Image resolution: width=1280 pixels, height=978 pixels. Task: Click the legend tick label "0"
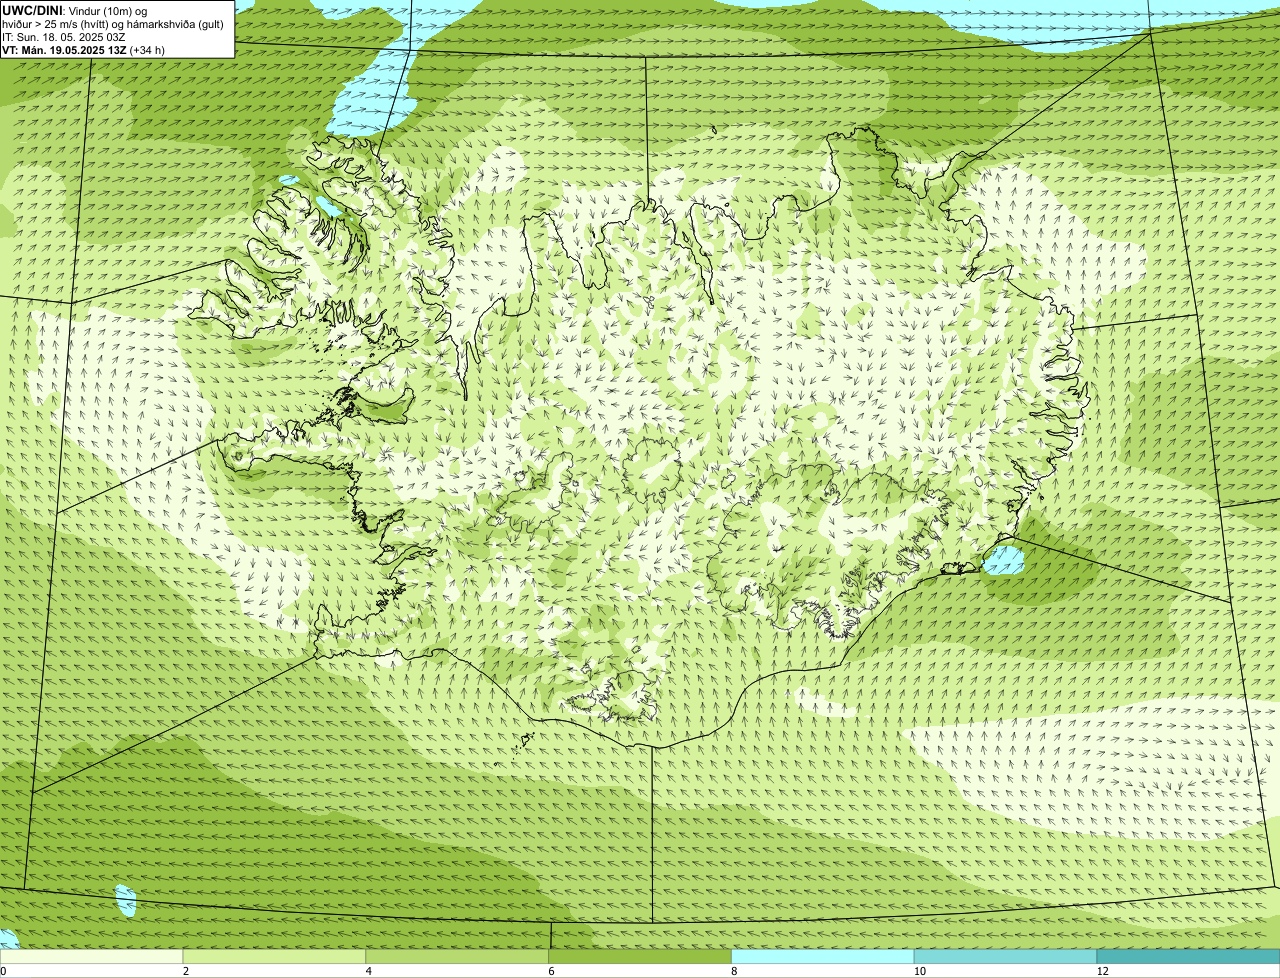4,971
